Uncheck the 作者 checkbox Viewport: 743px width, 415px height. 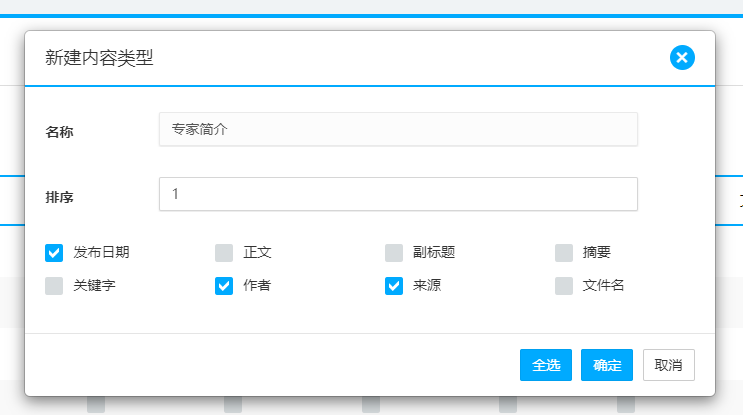tap(225, 286)
